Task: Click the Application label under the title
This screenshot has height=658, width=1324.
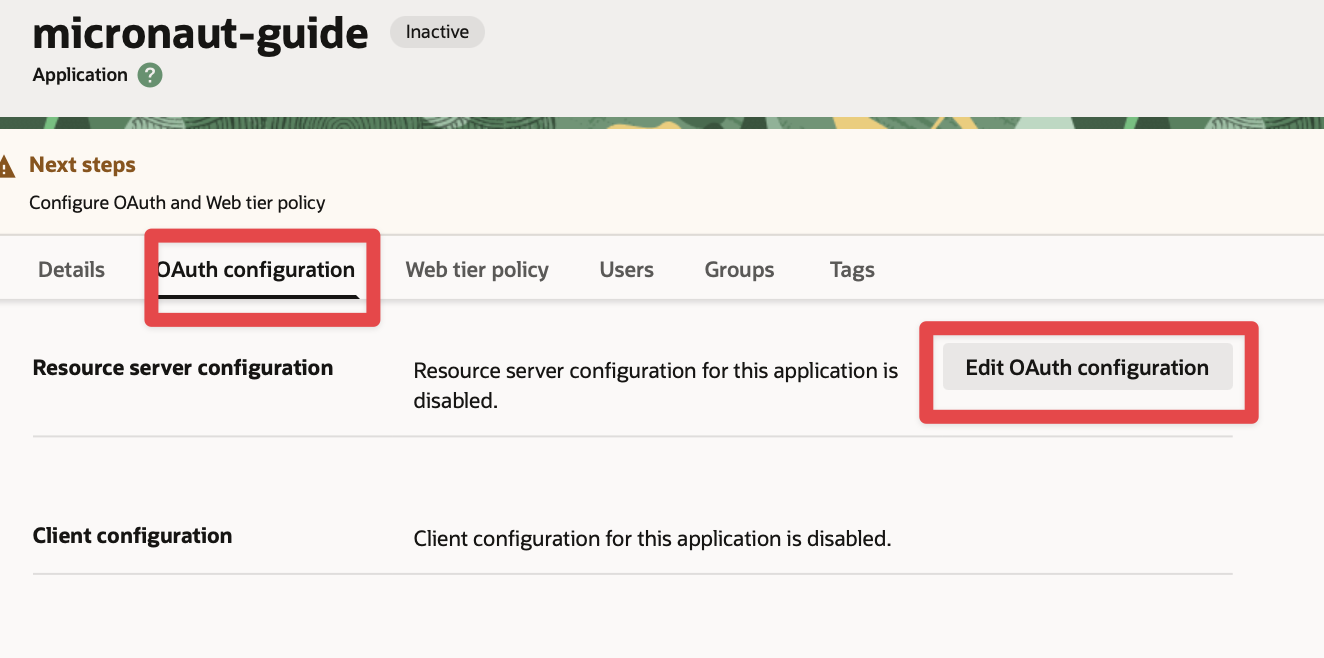Action: 80,75
